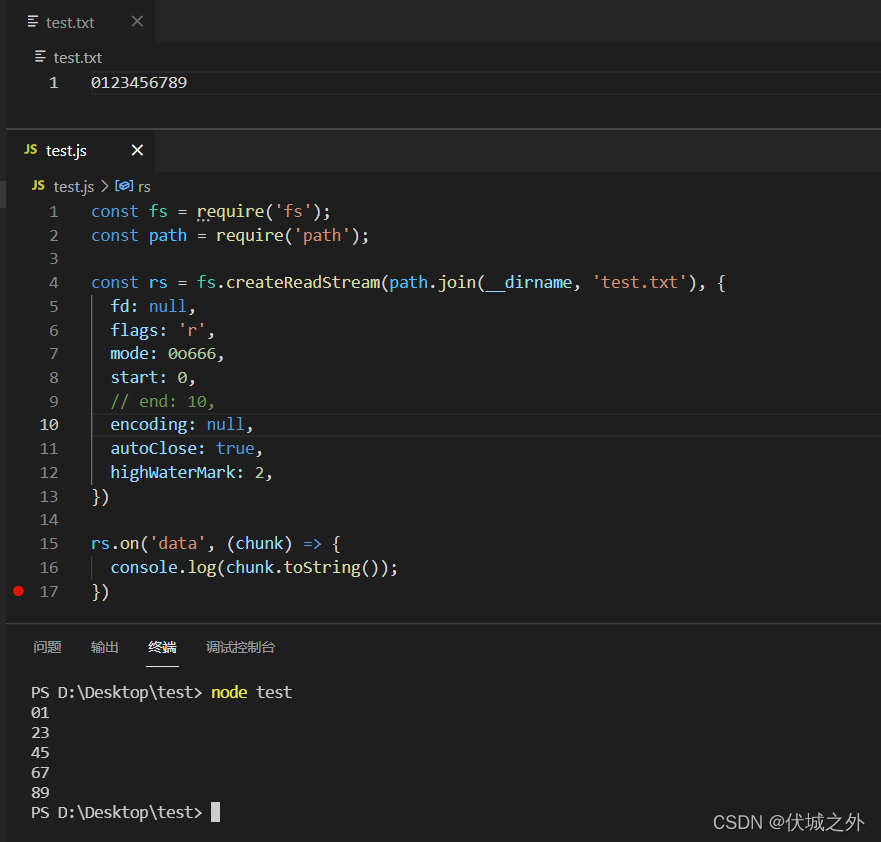Switch to the 问题 panel tab
The width and height of the screenshot is (881, 842).
coord(47,647)
